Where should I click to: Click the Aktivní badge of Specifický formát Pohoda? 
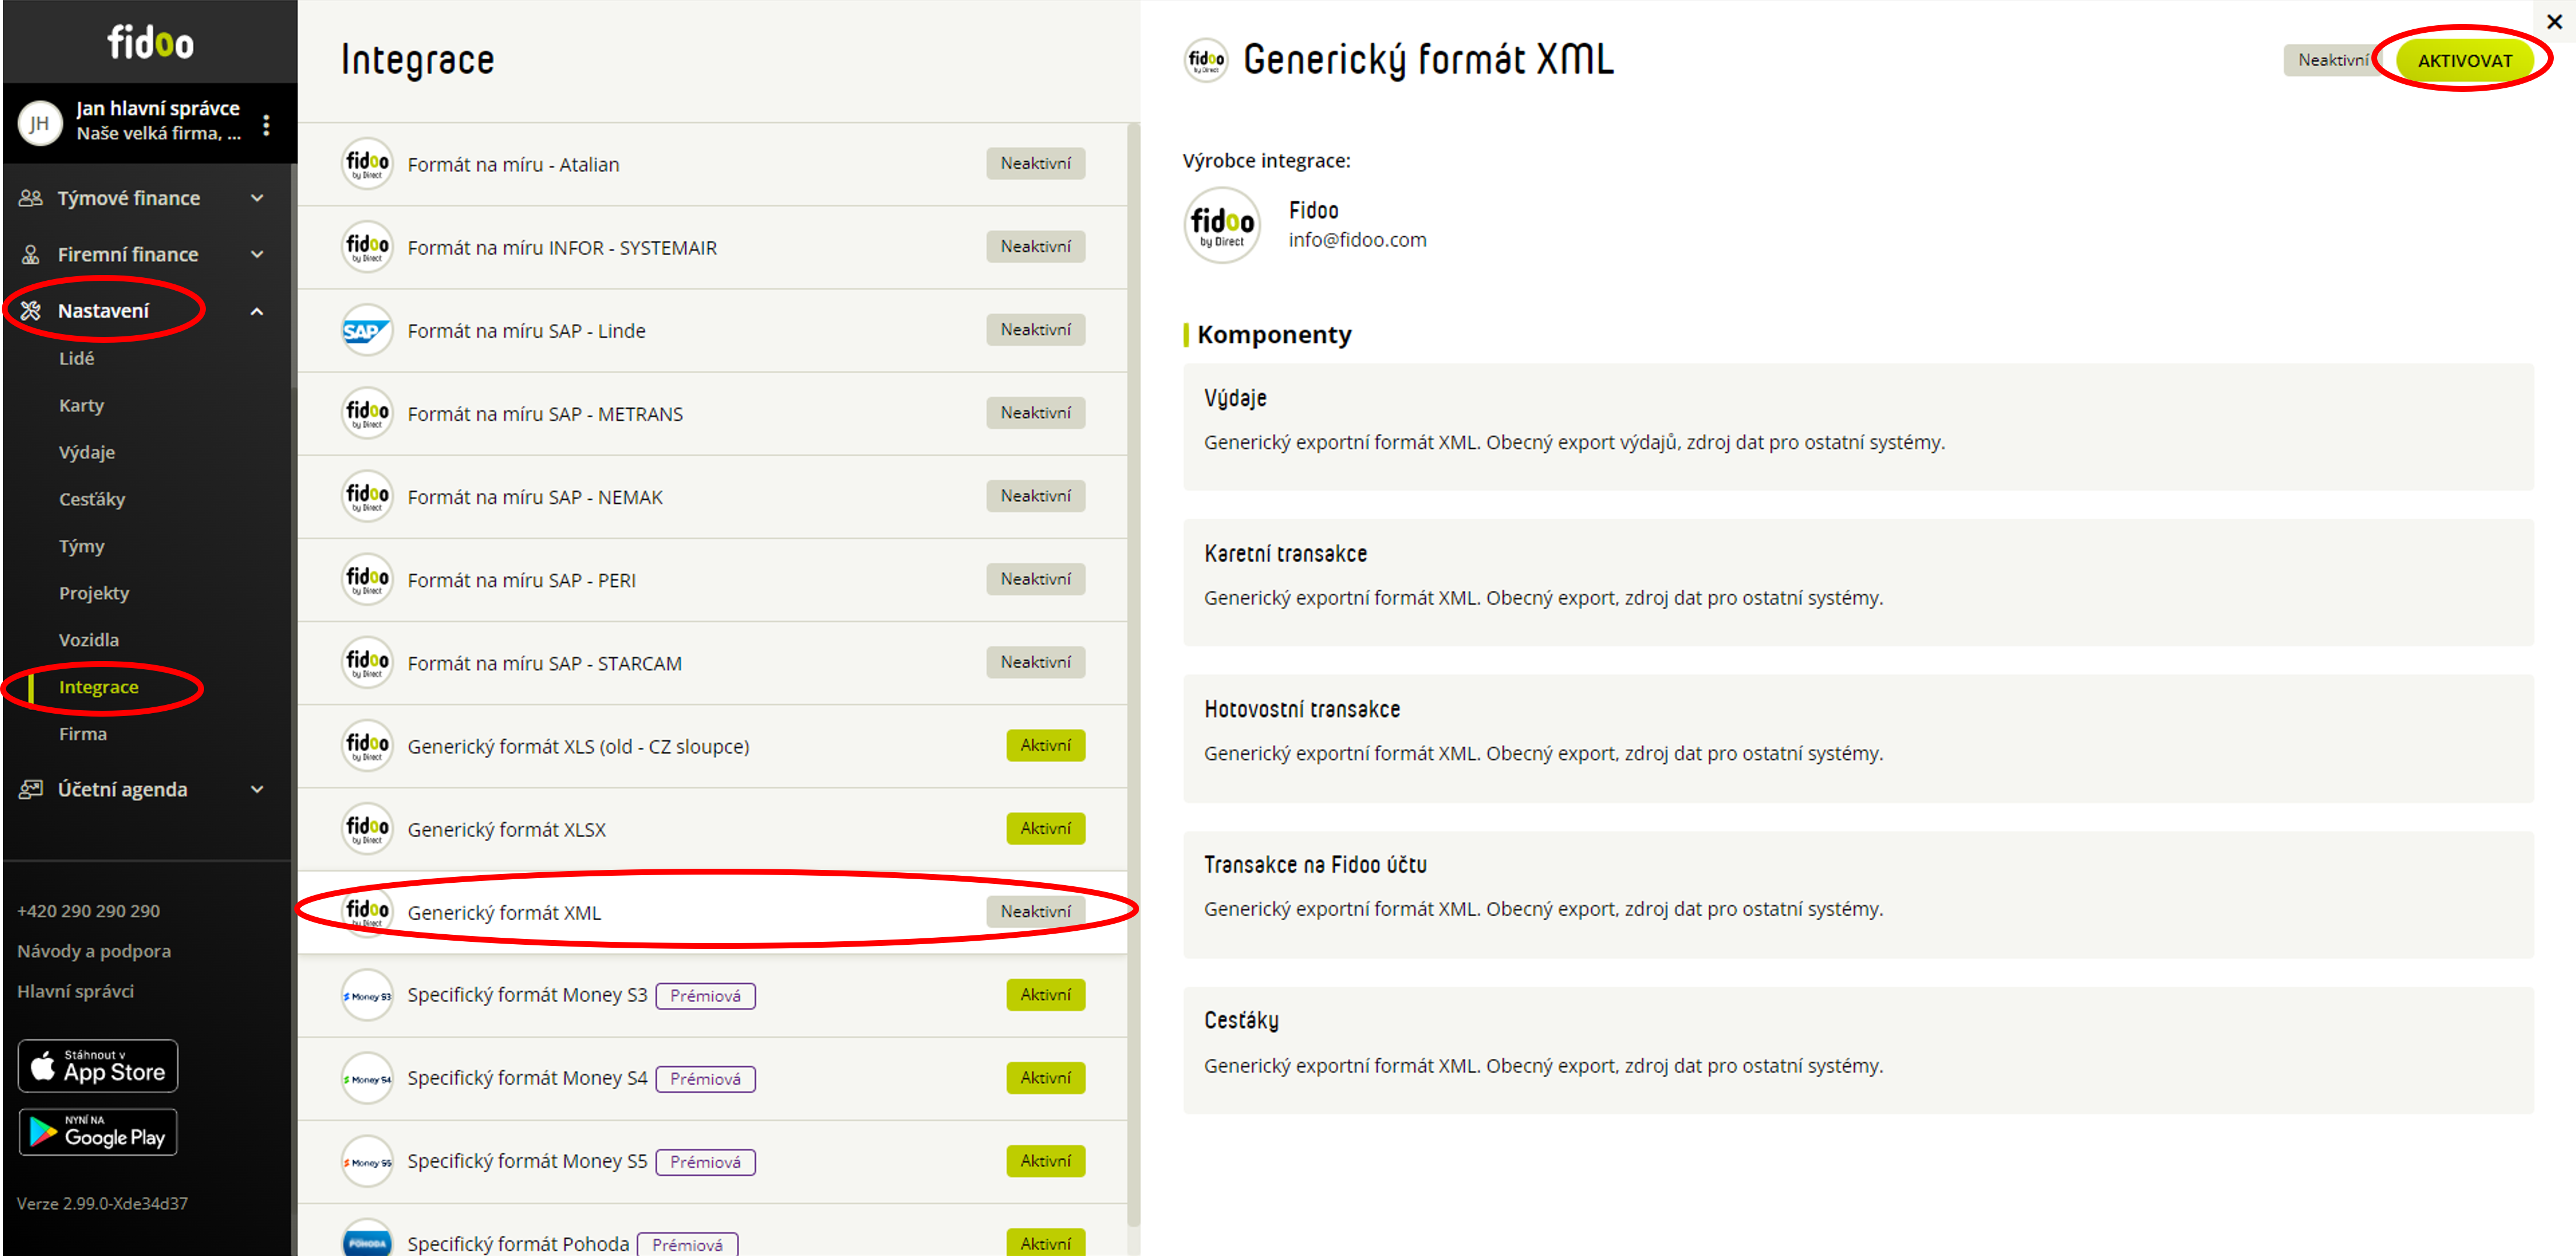point(1045,1242)
